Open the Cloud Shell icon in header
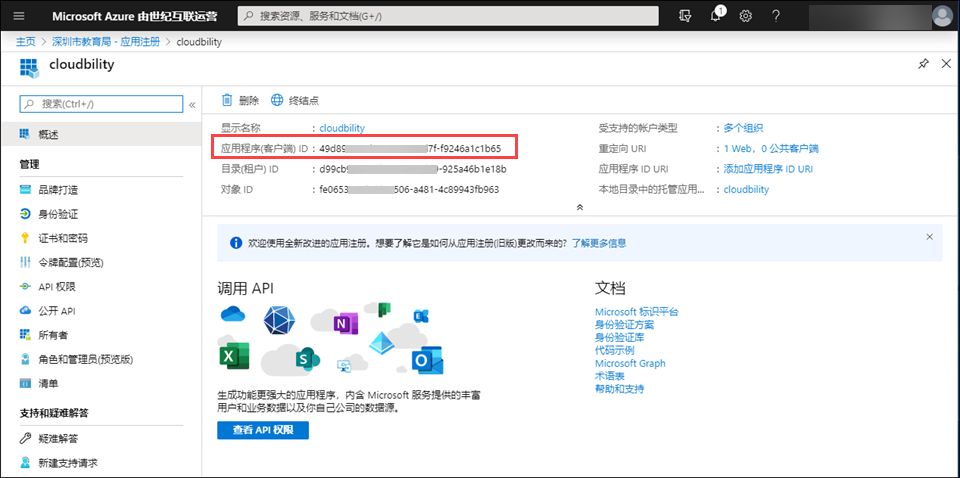Image resolution: width=960 pixels, height=478 pixels. coord(685,16)
